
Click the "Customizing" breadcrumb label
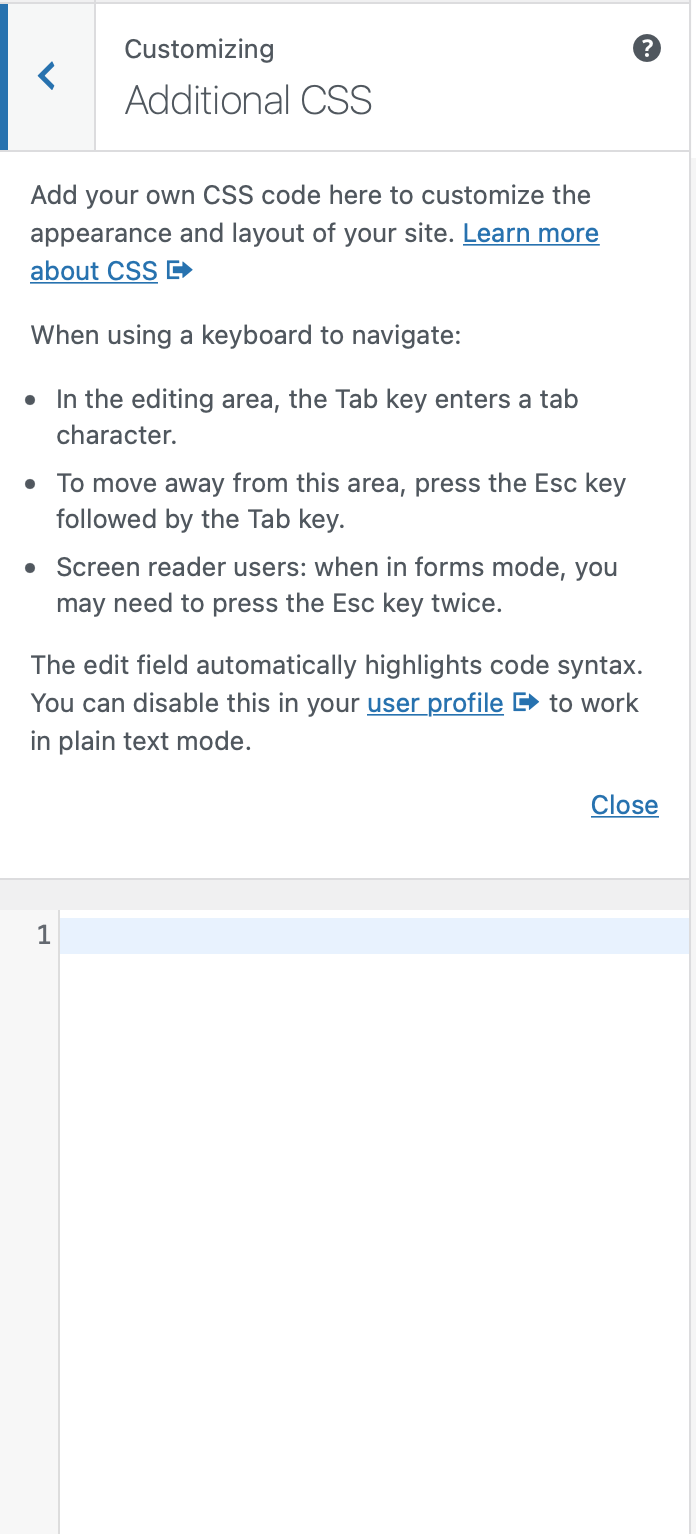click(x=198, y=48)
